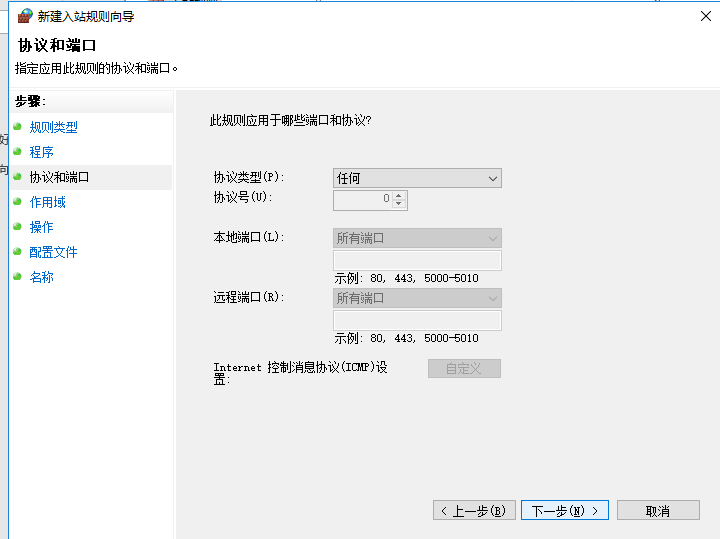Image resolution: width=720 pixels, height=539 pixels.
Task: Click the green bullet beside 规则类型
Action: 17,126
